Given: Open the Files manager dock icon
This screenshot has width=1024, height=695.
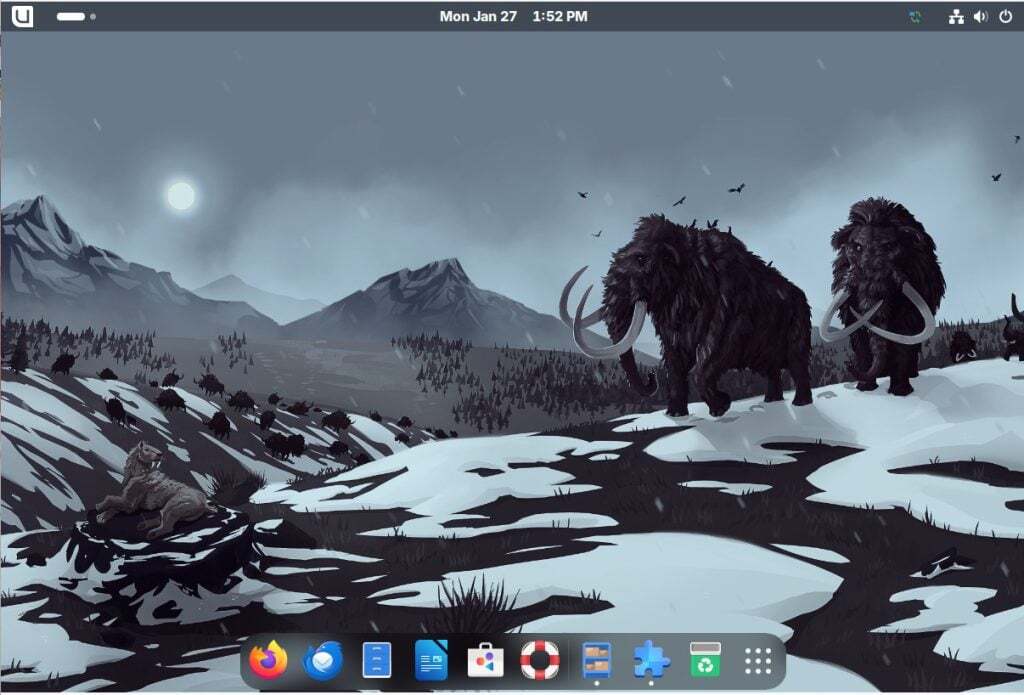Looking at the screenshot, I should pyautogui.click(x=377, y=660).
